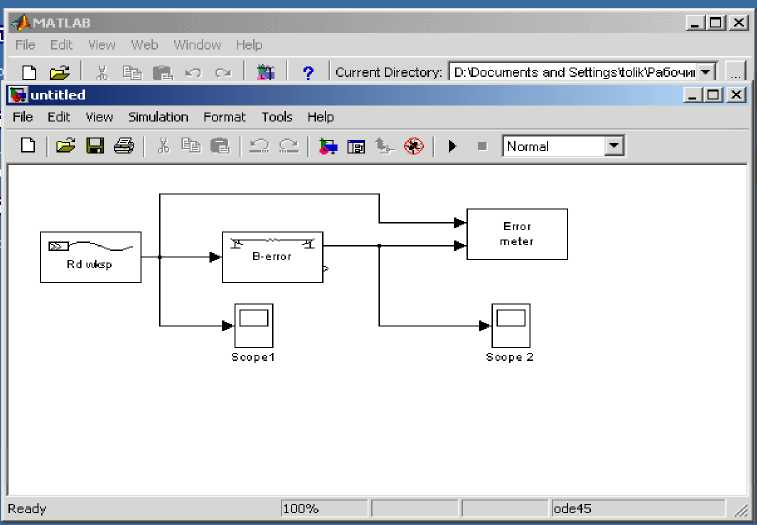The image size is (757, 525).
Task: Paste in MATLAB window toolbar
Action: click(163, 72)
